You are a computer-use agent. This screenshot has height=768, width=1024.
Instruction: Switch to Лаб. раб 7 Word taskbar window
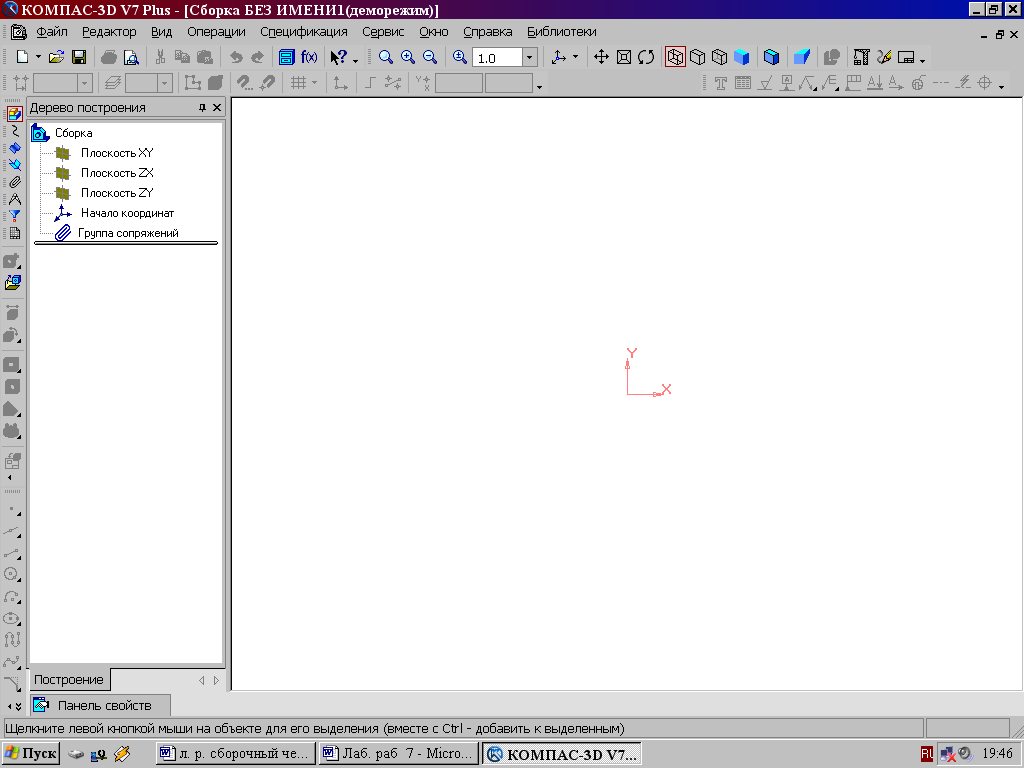coord(399,754)
